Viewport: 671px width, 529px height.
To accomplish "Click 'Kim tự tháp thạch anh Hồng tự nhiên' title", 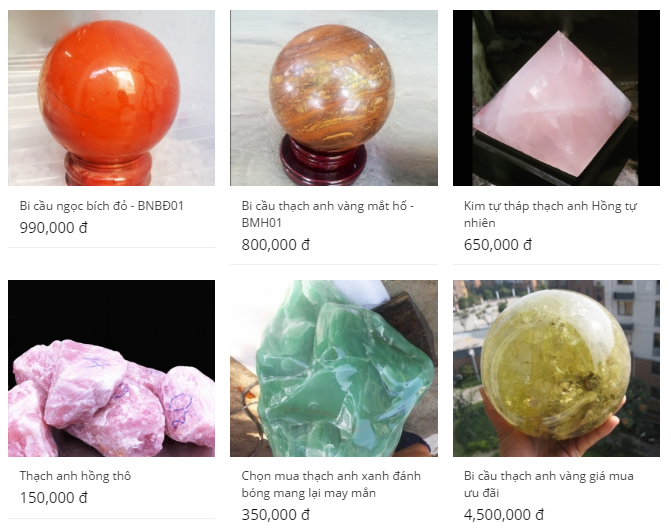I will coord(550,214).
